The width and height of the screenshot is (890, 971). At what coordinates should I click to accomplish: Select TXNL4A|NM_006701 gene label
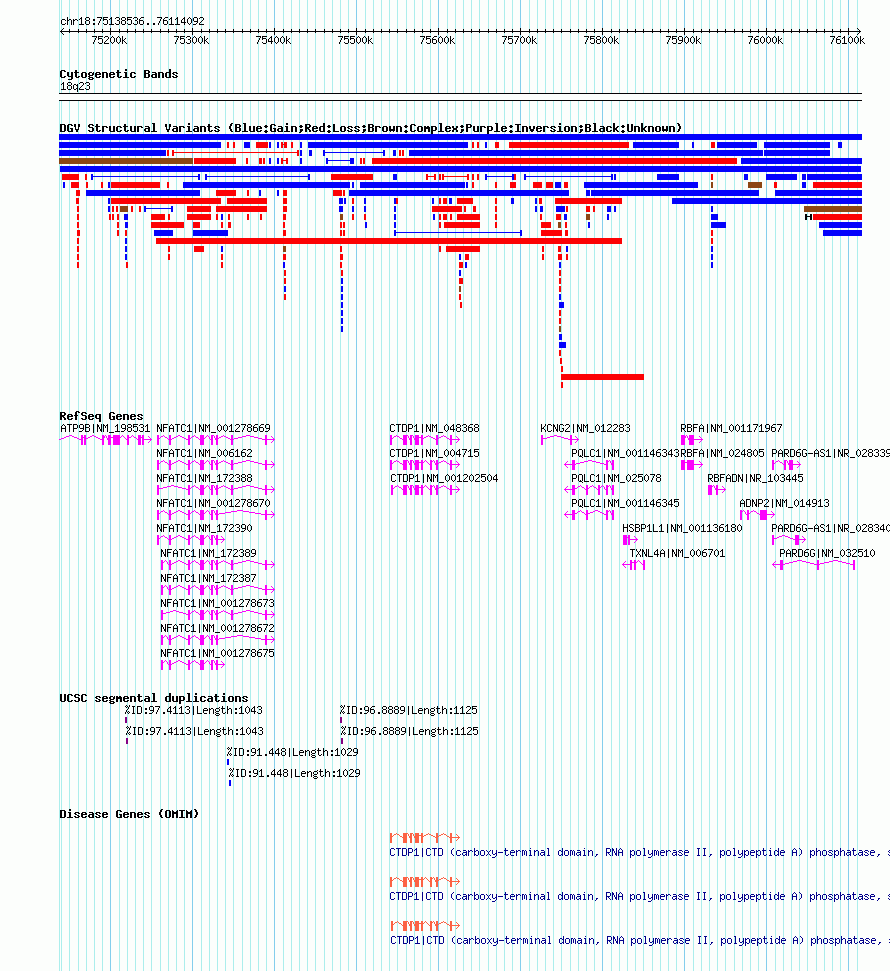[x=677, y=553]
